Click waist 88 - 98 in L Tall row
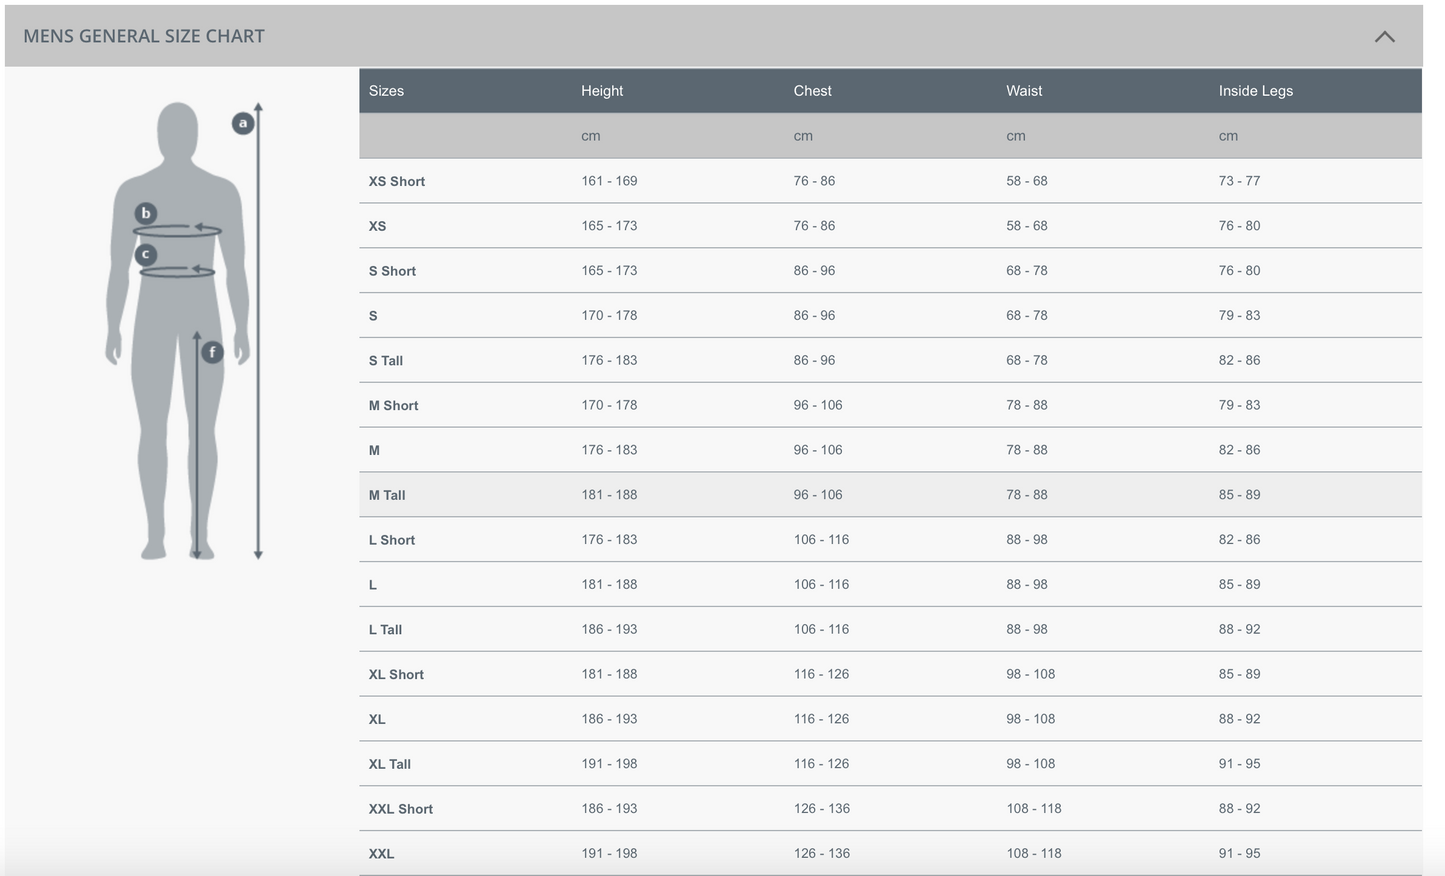 [x=1027, y=630]
